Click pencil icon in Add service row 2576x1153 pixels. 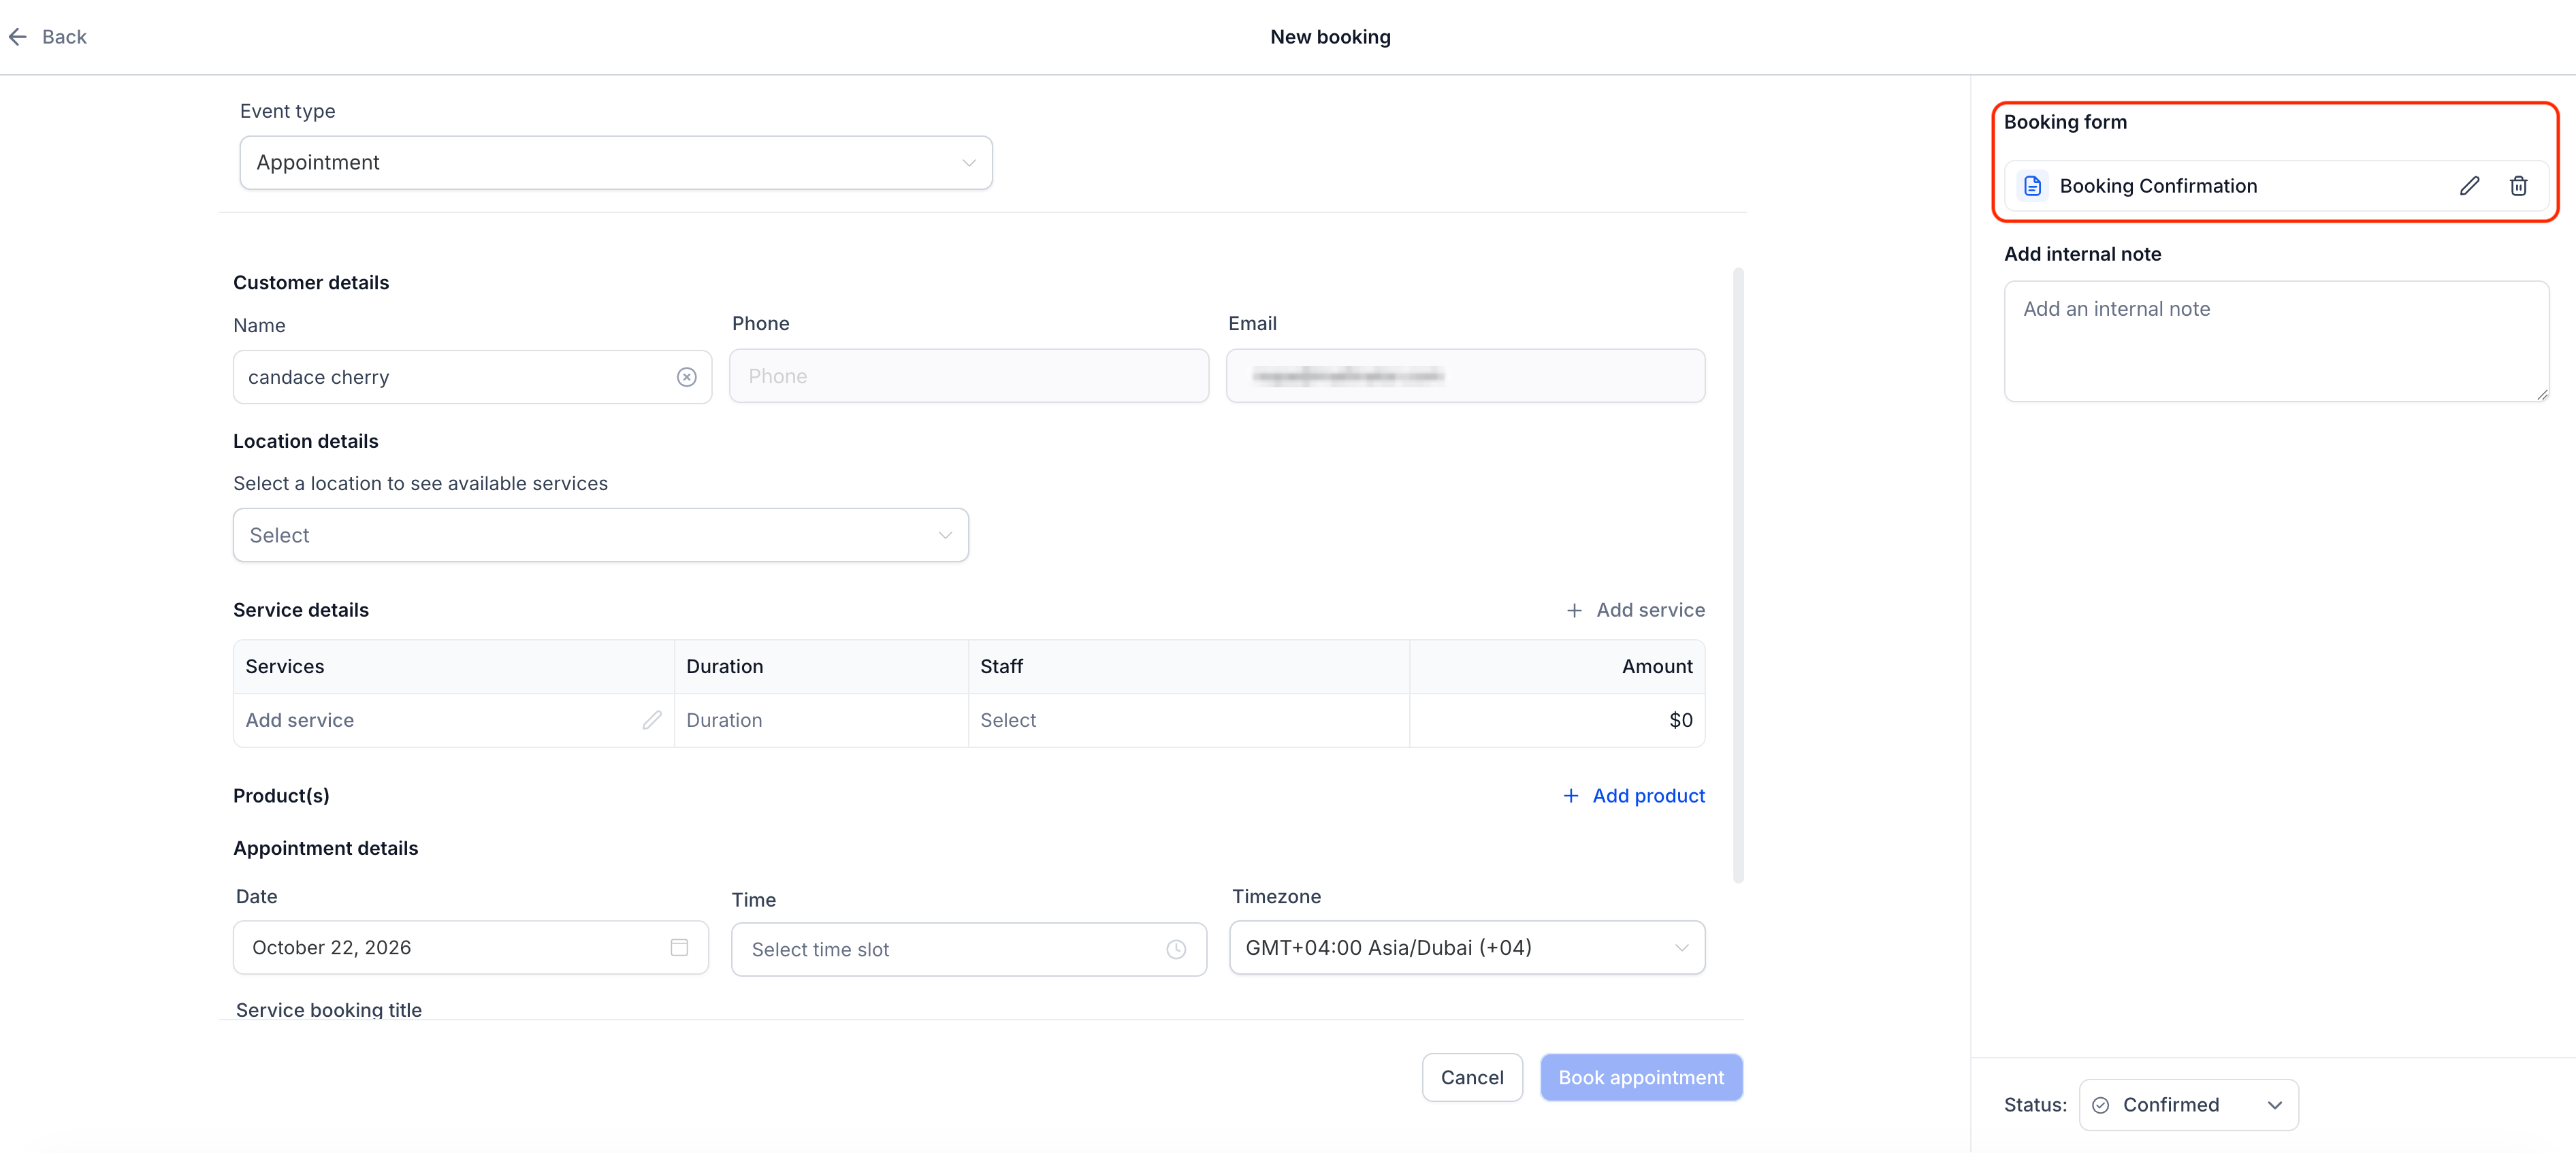[x=652, y=720]
